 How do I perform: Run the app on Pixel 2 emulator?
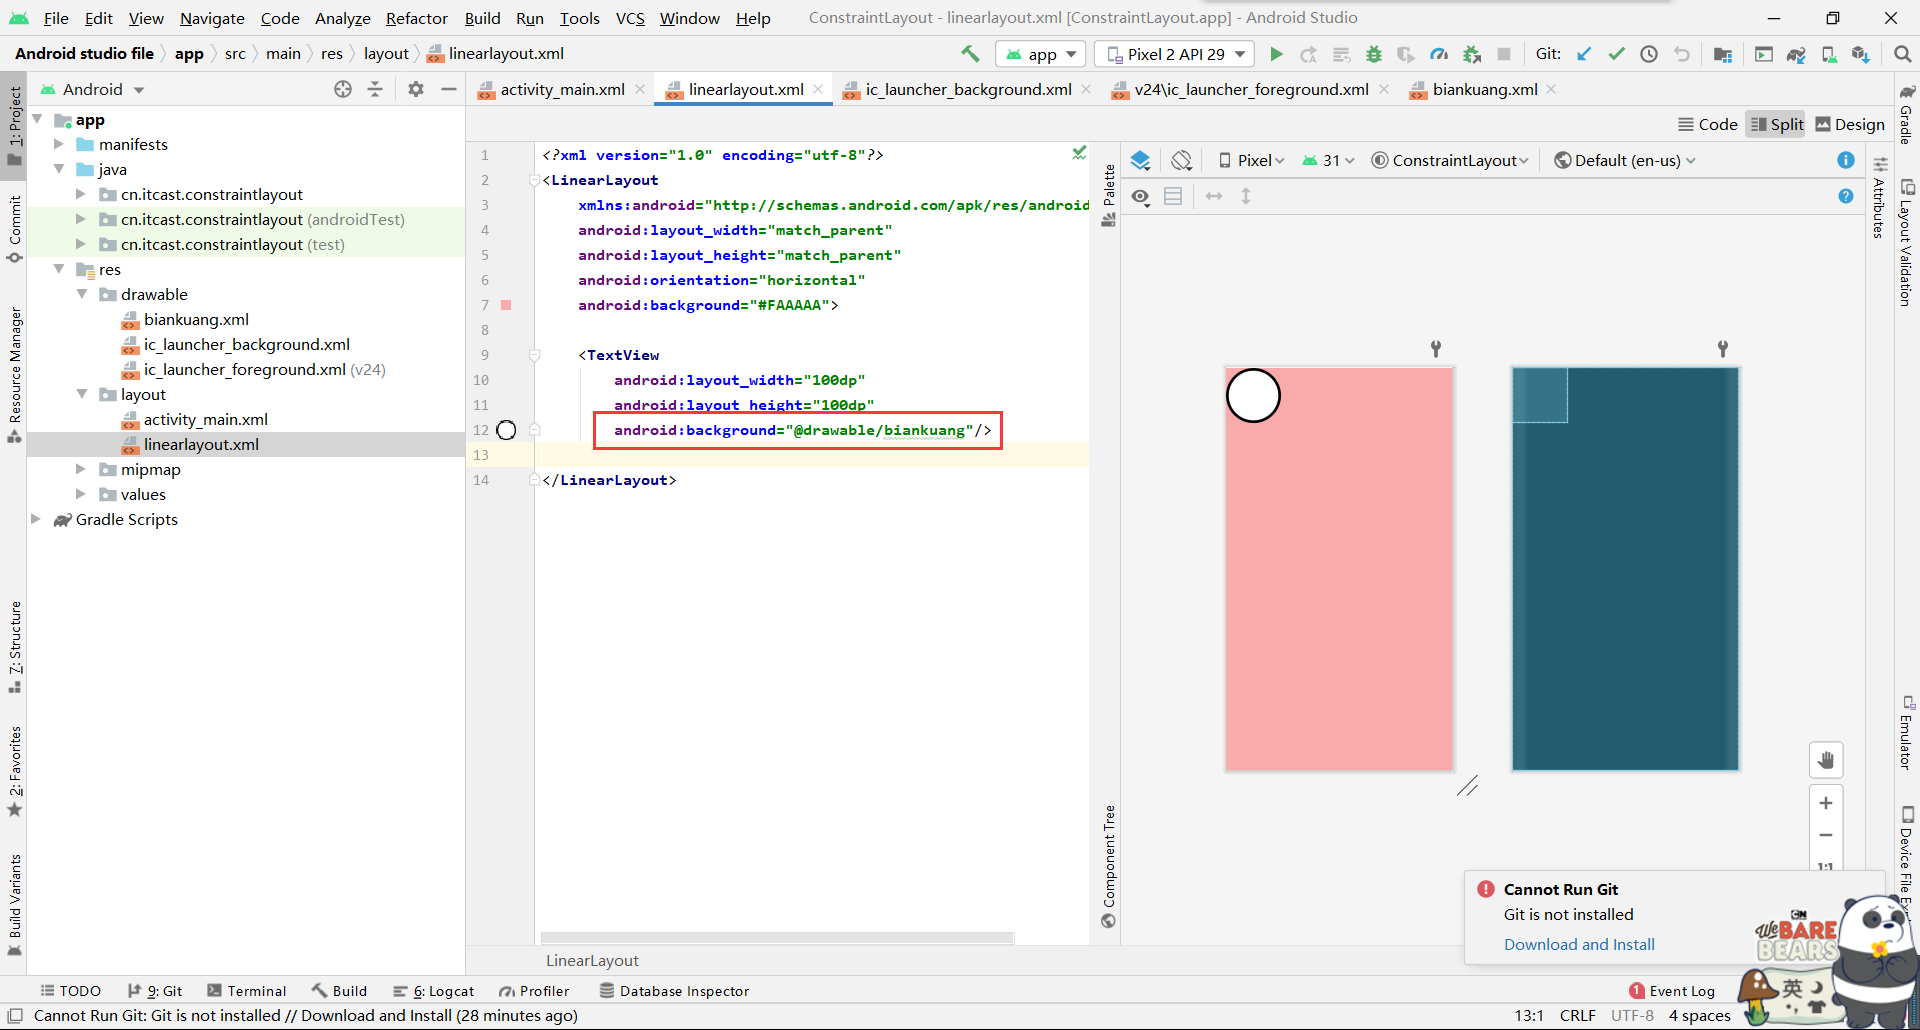(x=1276, y=54)
